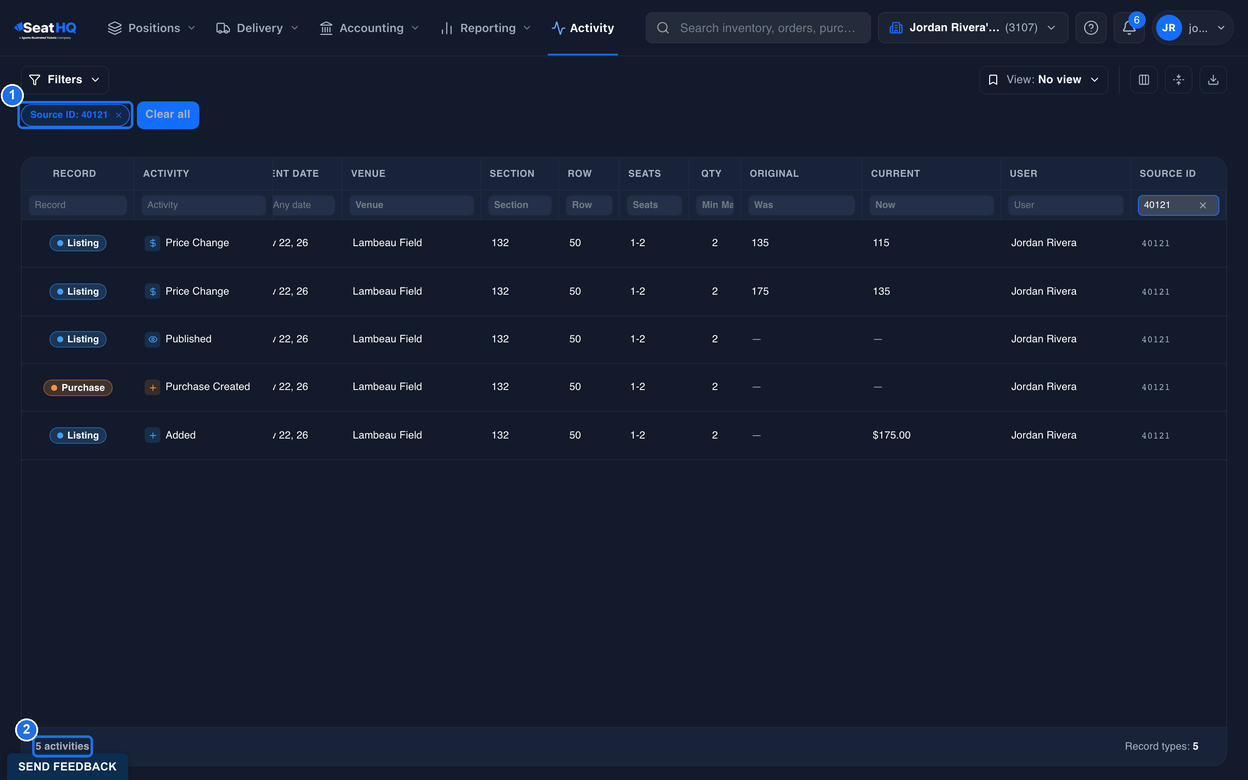Viewport: 1248px width, 780px height.
Task: Sort by the VENUE column header
Action: coord(368,174)
